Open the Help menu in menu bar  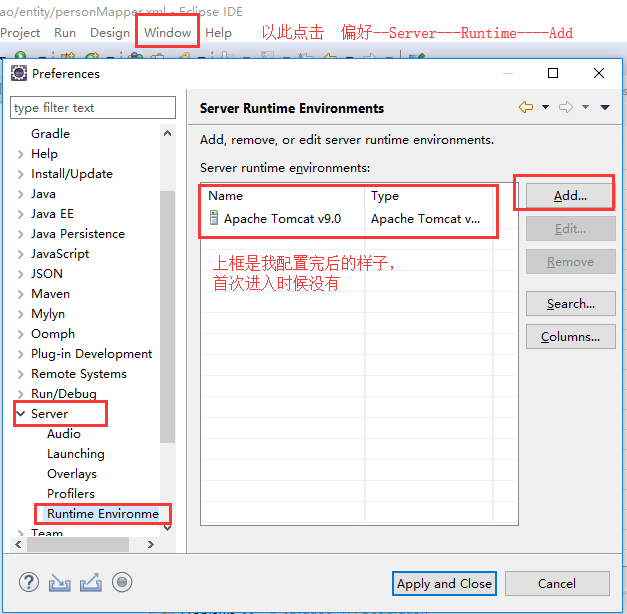pyautogui.click(x=218, y=33)
